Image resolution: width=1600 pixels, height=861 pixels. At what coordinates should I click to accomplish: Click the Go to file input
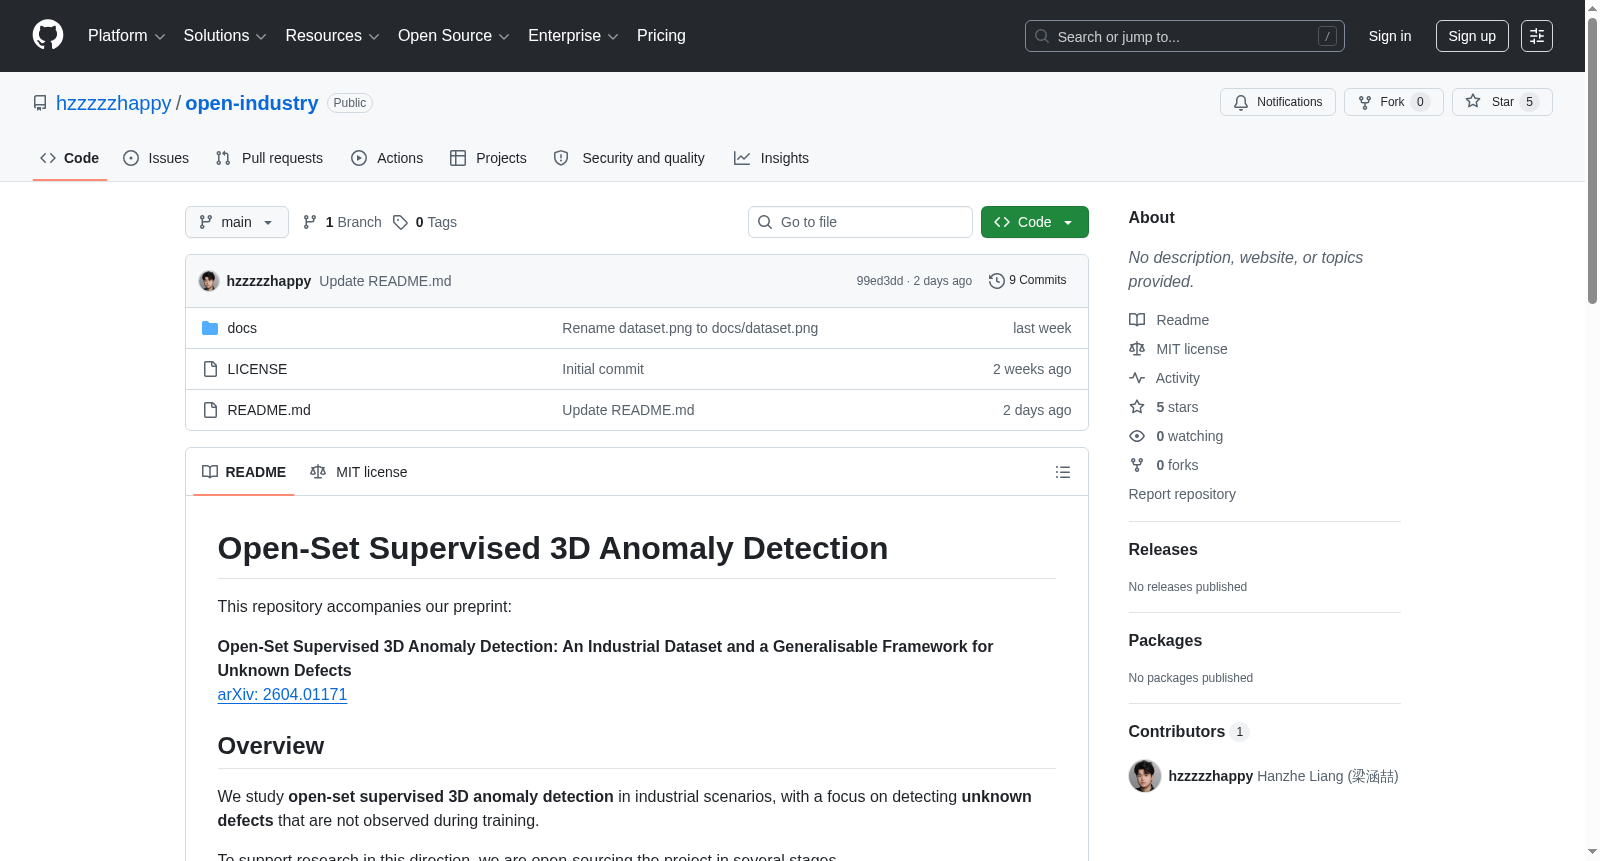pos(860,222)
